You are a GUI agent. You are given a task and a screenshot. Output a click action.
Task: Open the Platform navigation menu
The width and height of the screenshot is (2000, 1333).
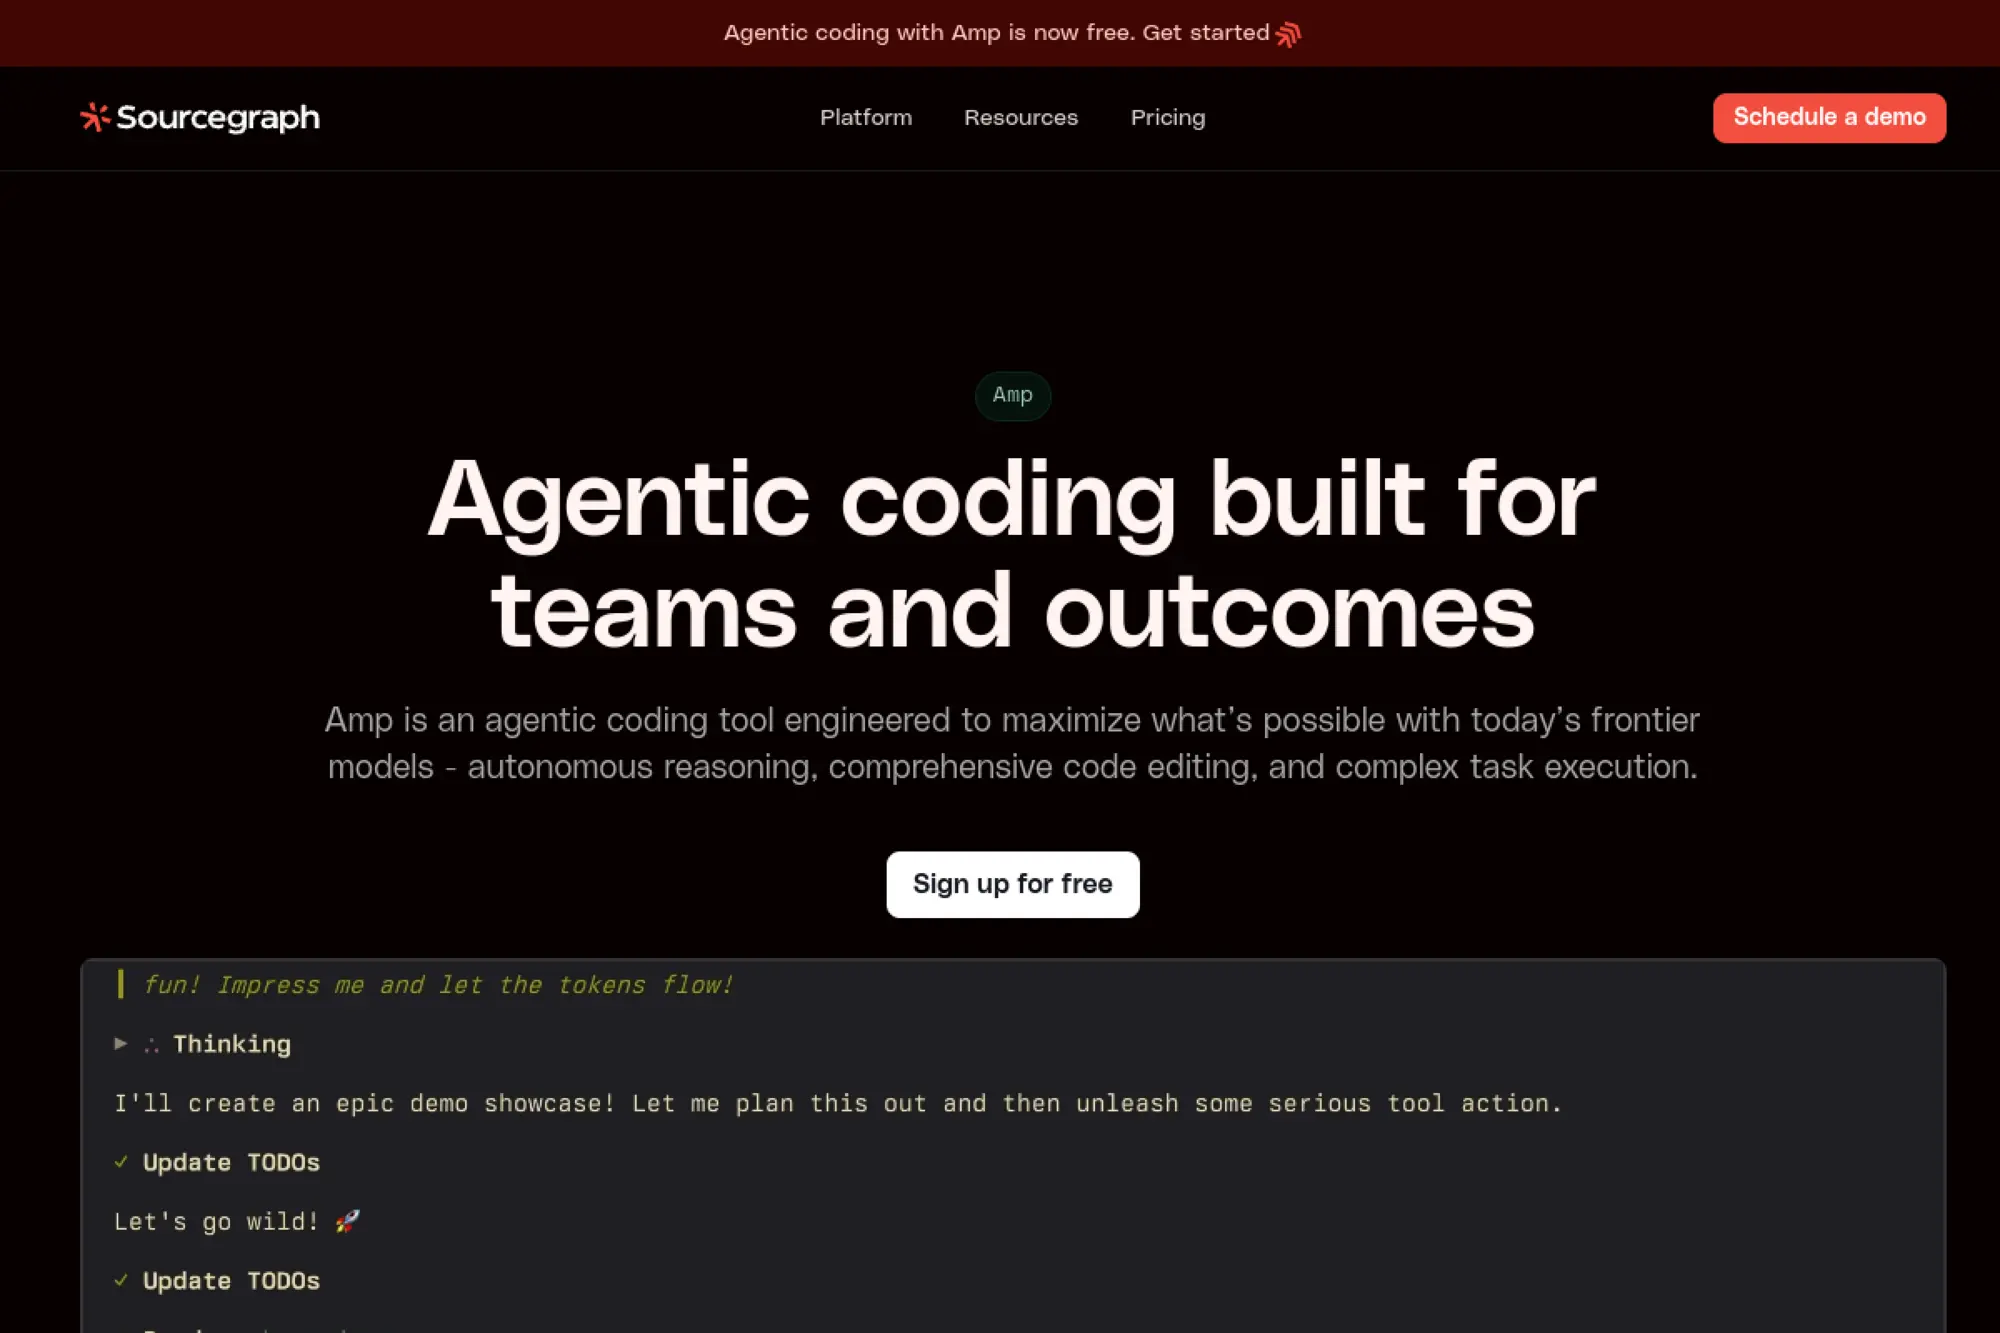(x=865, y=118)
